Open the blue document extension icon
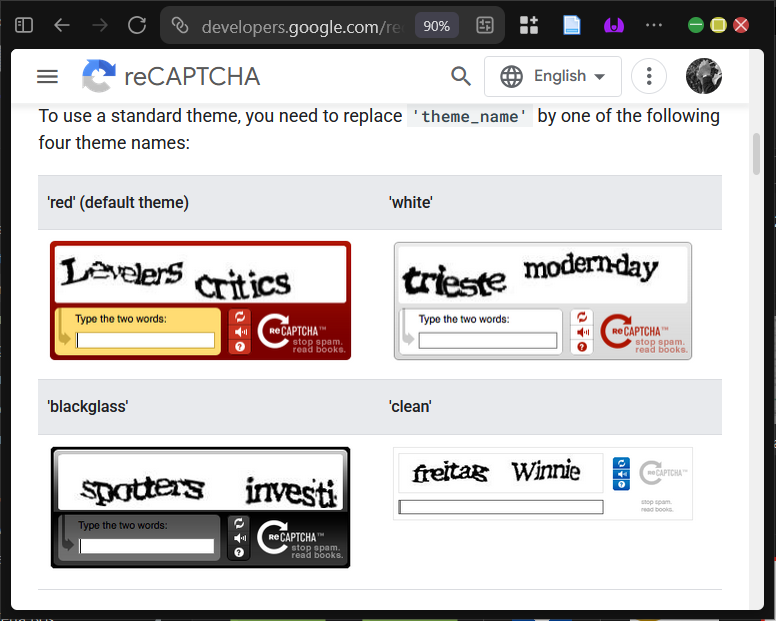Screen dimensions: 776x621 pyautogui.click(x=572, y=25)
